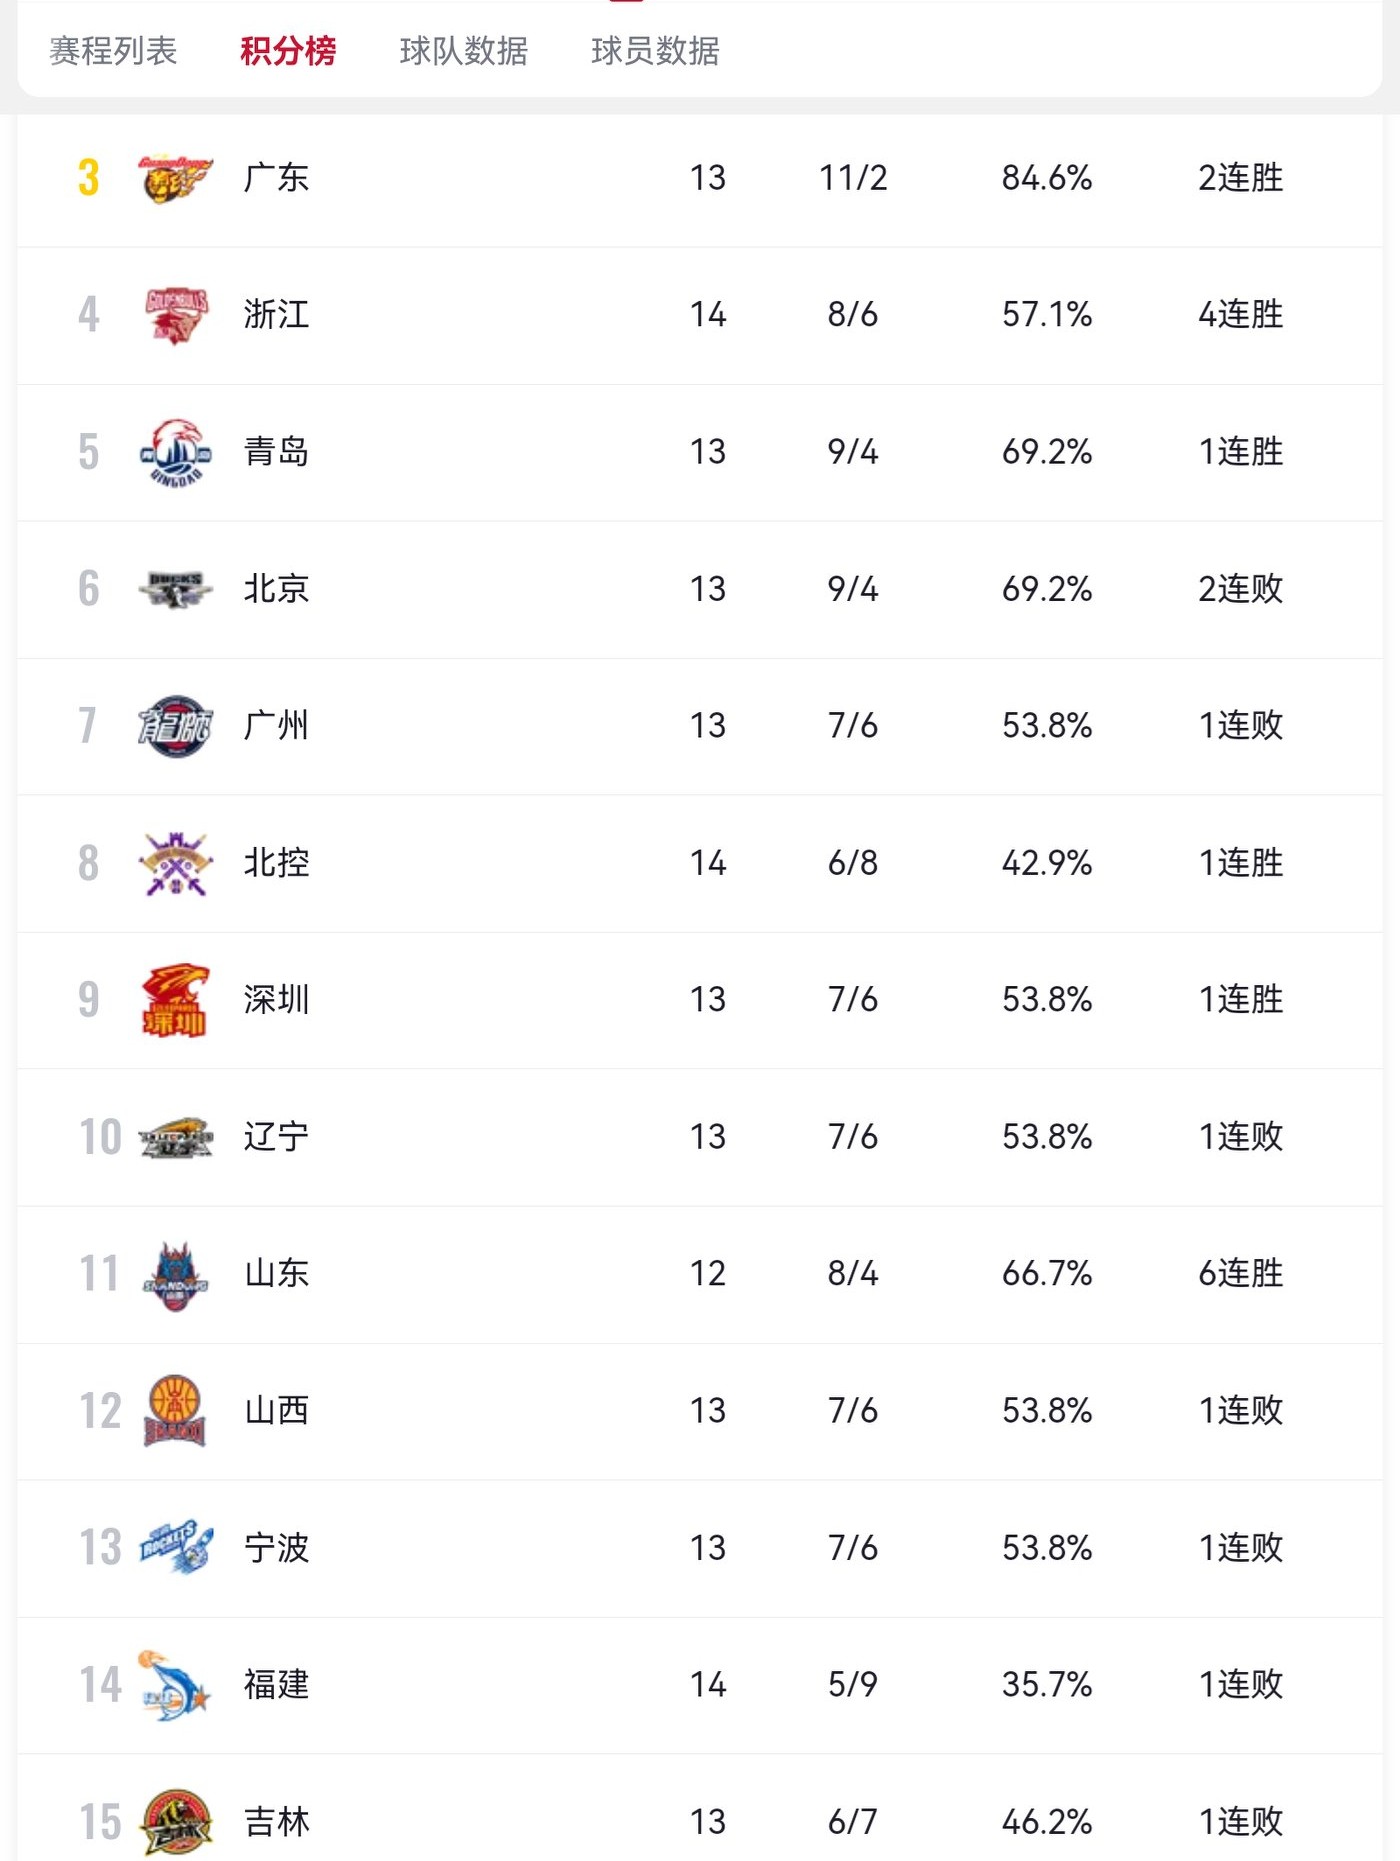Tap the 山东 team logo

175,1274
